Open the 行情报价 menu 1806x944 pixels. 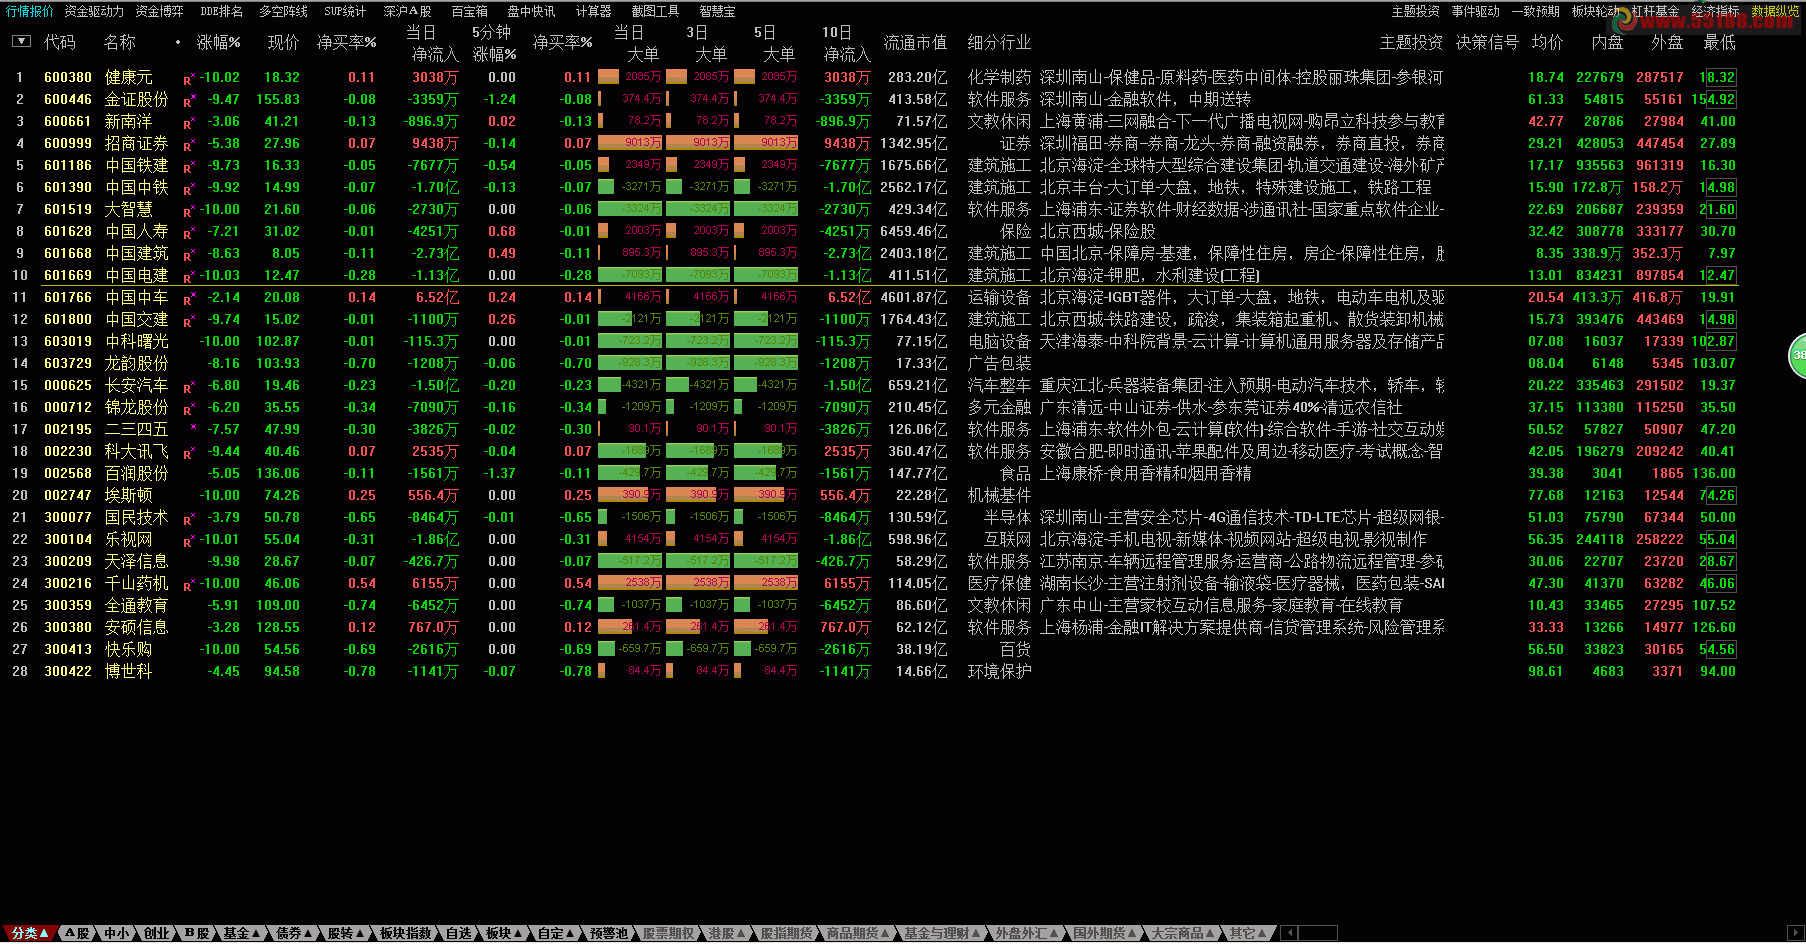pos(30,11)
